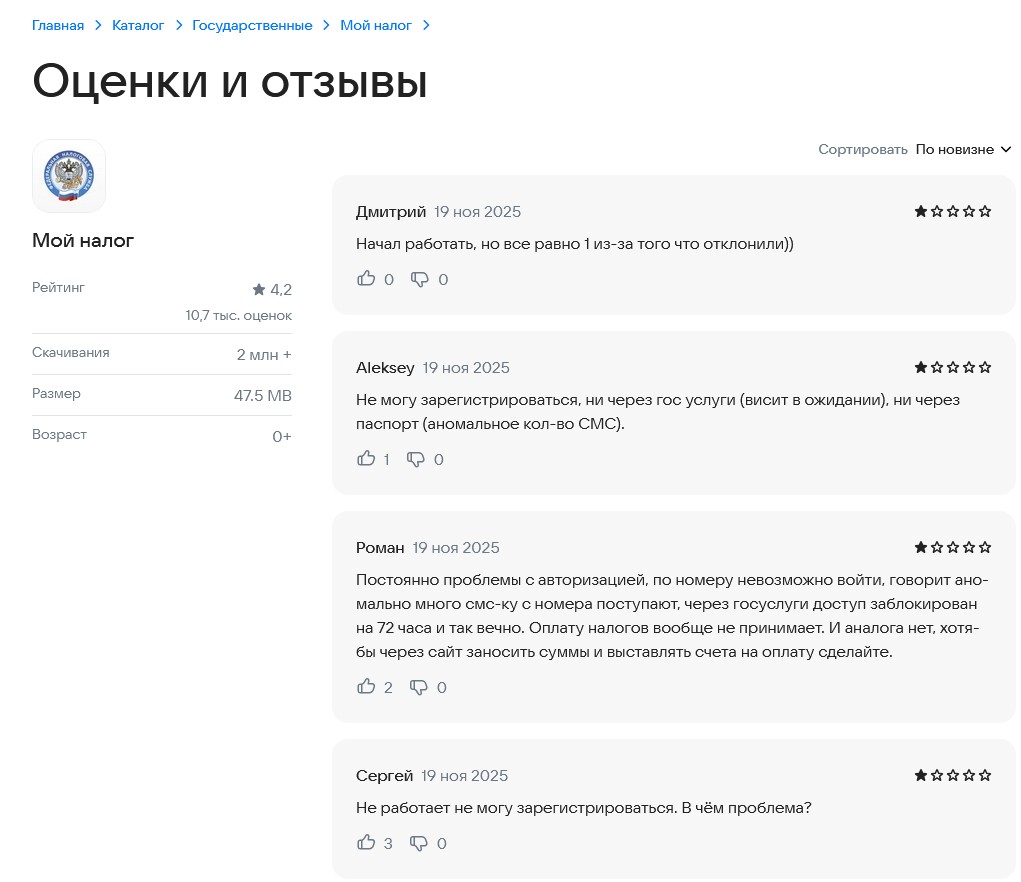Image resolution: width=1021 pixels, height=882 pixels.
Task: Click the 10,7 тыс. оценок count
Action: point(238,315)
